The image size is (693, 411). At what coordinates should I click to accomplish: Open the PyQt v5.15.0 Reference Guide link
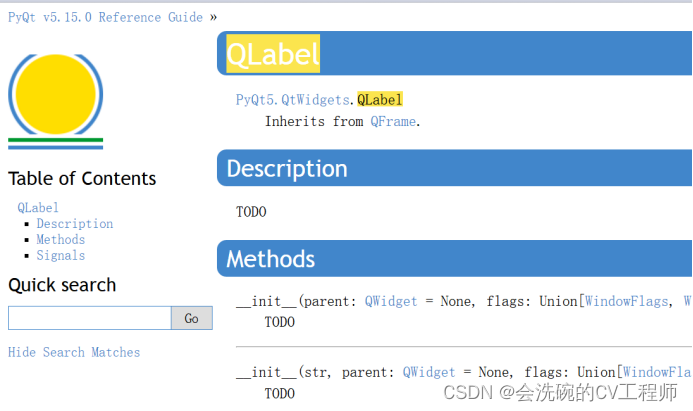point(105,17)
